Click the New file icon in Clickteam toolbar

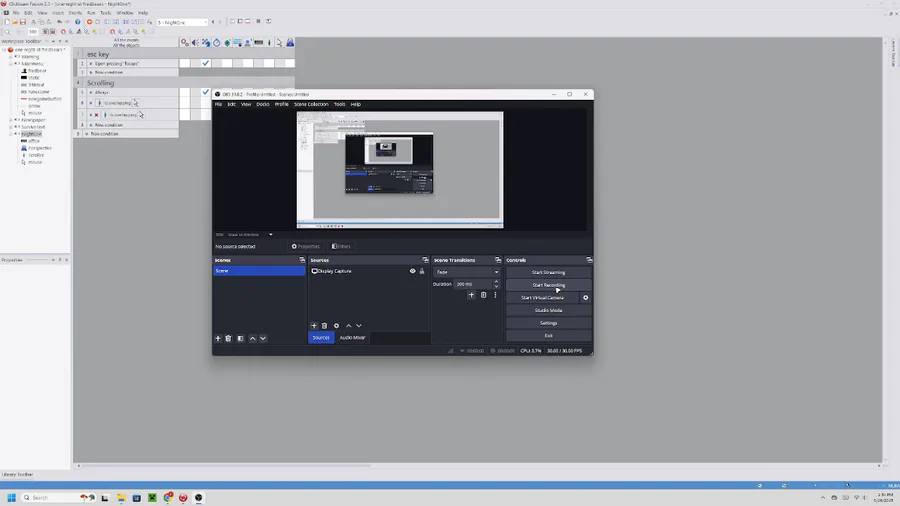(7, 22)
